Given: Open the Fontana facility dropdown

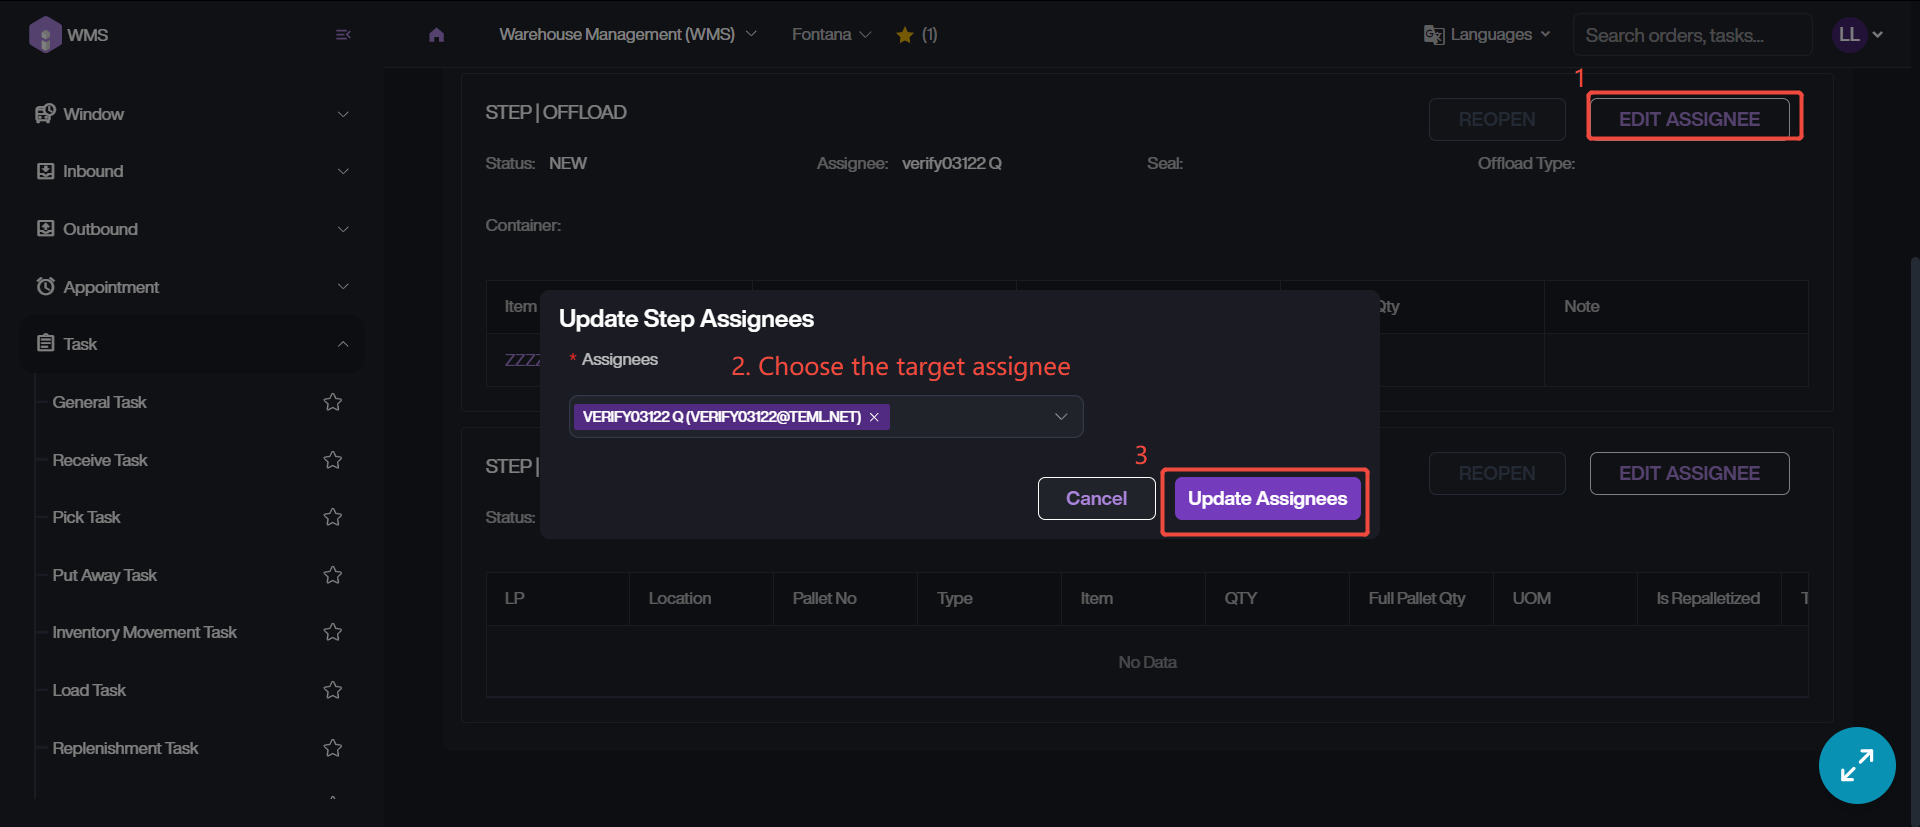Looking at the screenshot, I should (x=831, y=35).
